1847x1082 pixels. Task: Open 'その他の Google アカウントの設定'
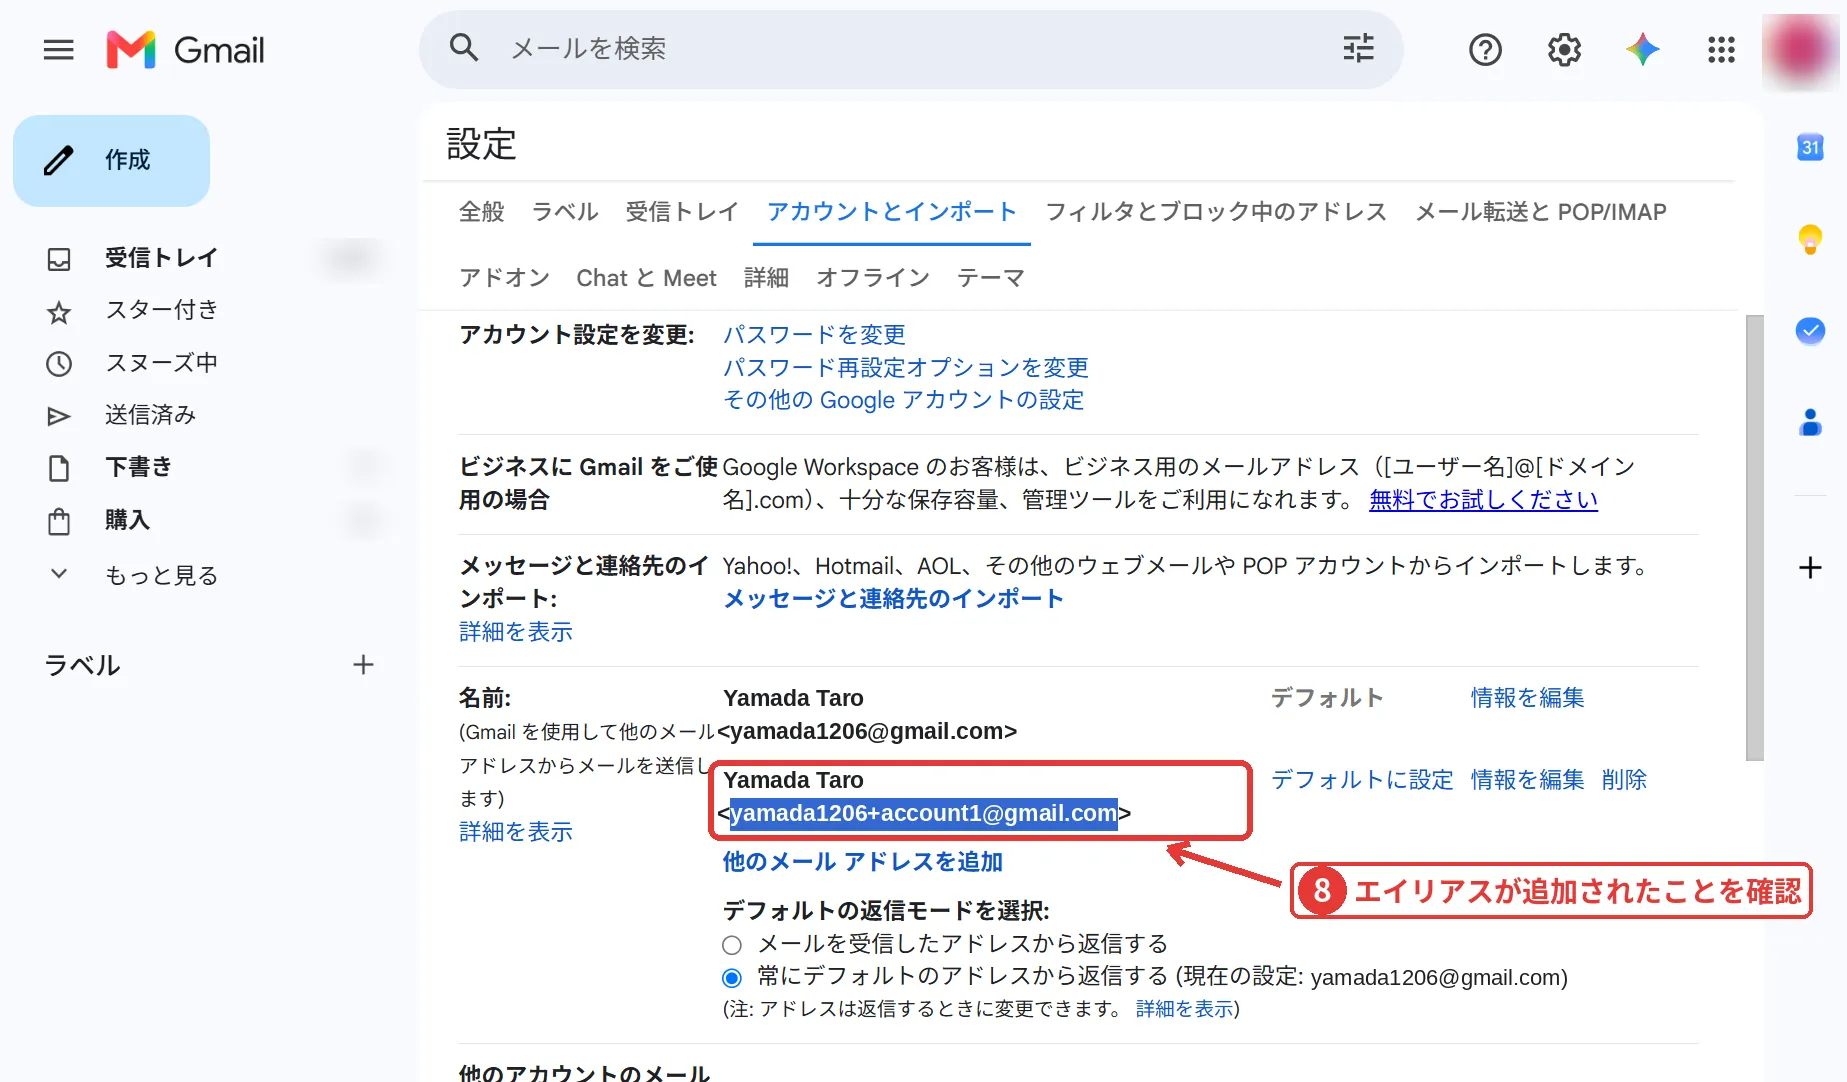(x=904, y=400)
